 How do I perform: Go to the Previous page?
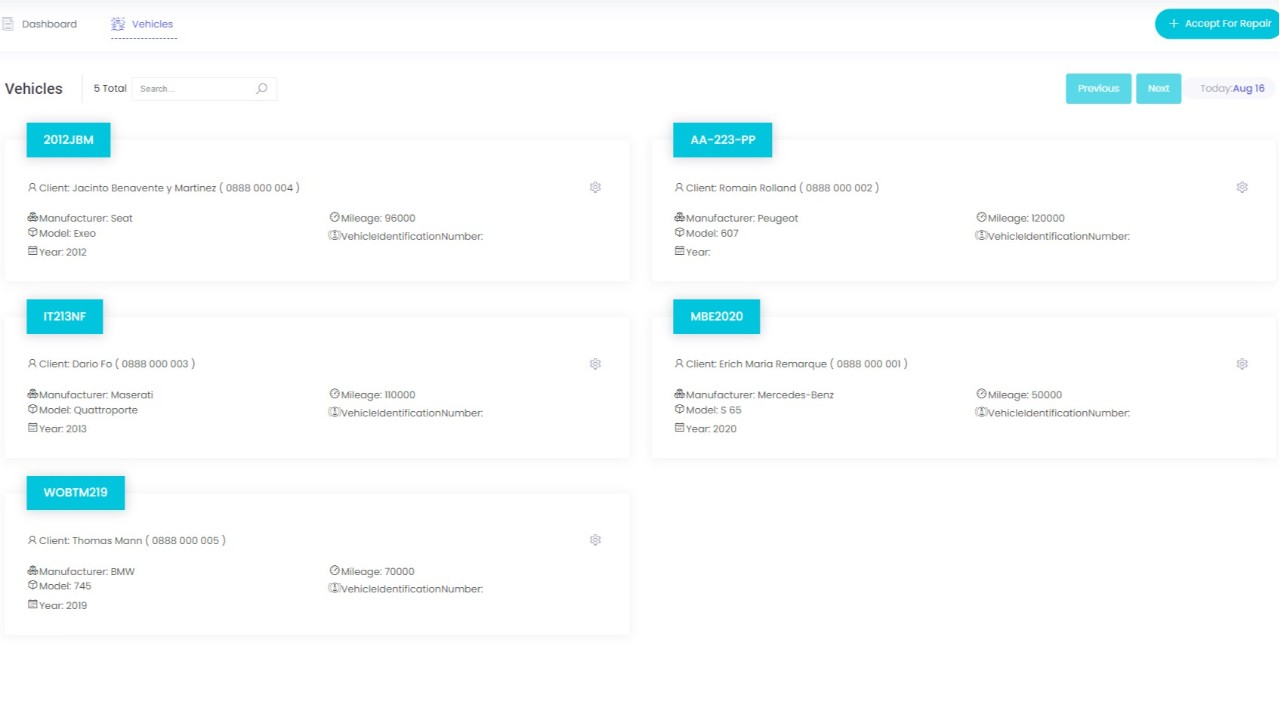click(1098, 88)
